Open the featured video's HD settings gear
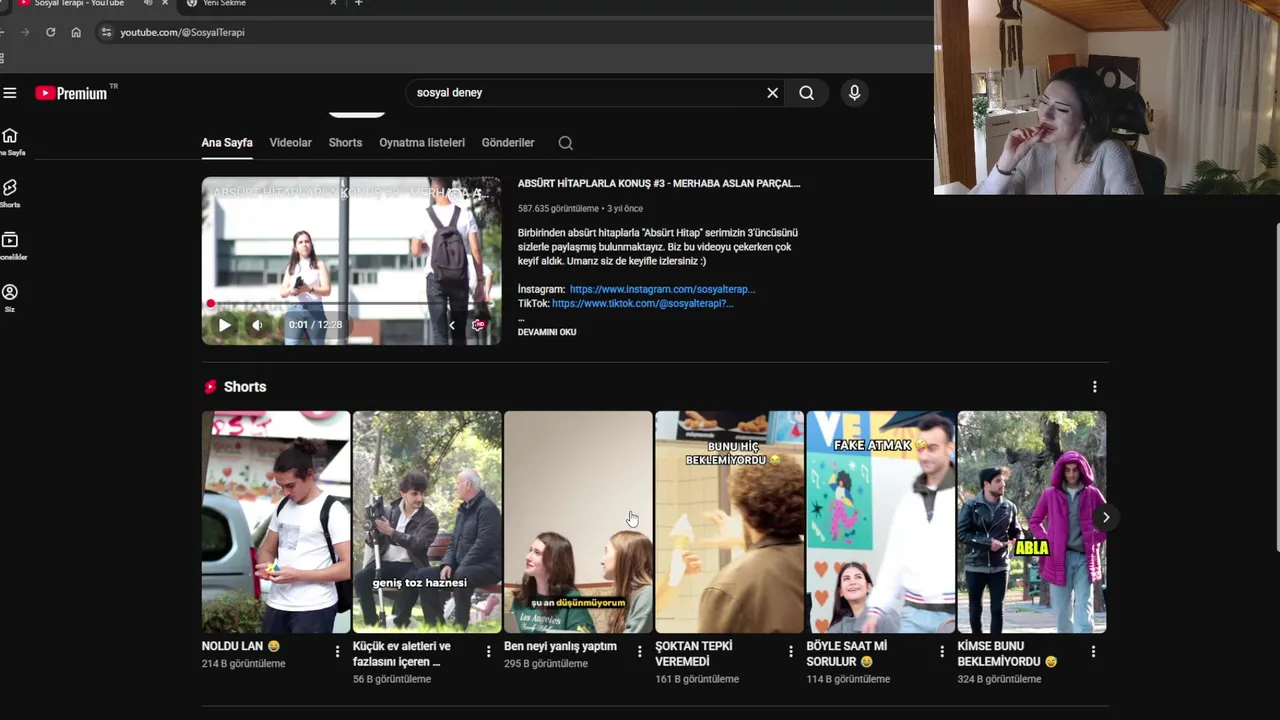This screenshot has width=1280, height=720. 479,325
